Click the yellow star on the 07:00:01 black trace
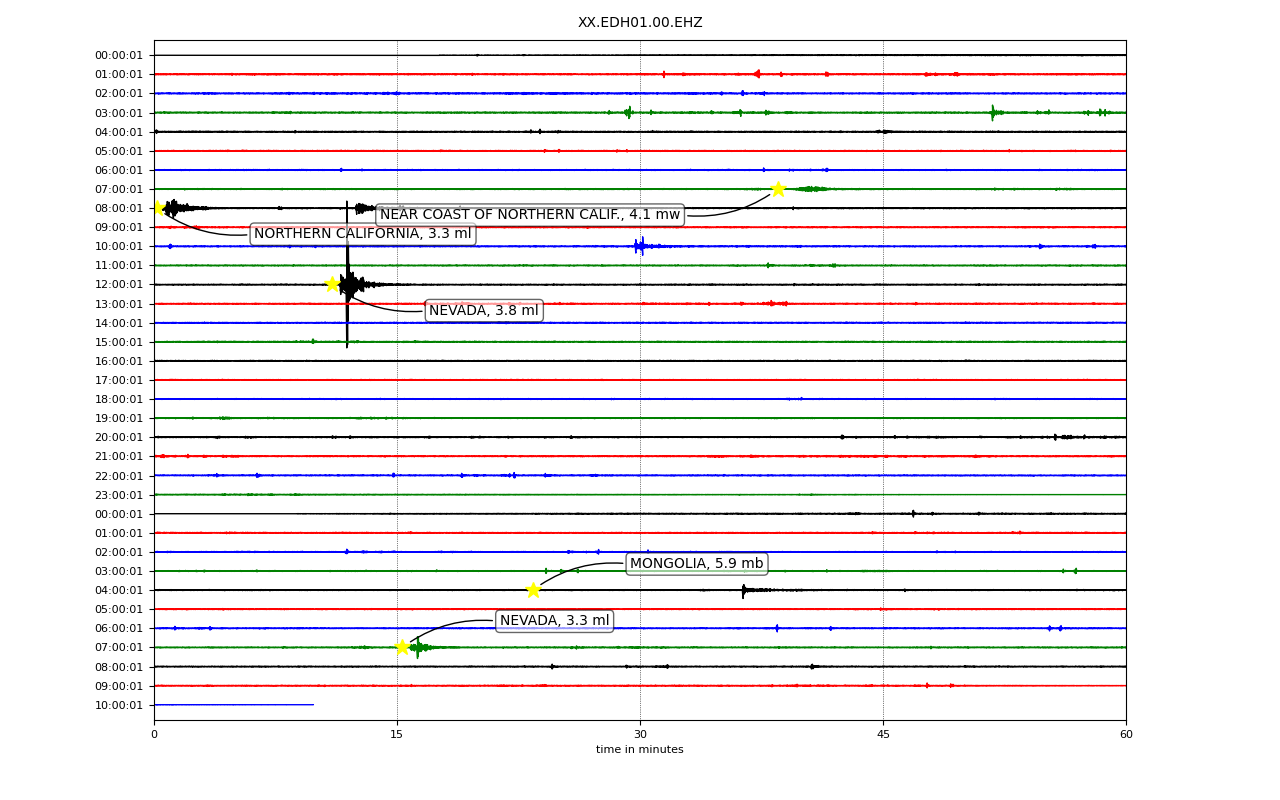This screenshot has height=800, width=1280. (778, 189)
